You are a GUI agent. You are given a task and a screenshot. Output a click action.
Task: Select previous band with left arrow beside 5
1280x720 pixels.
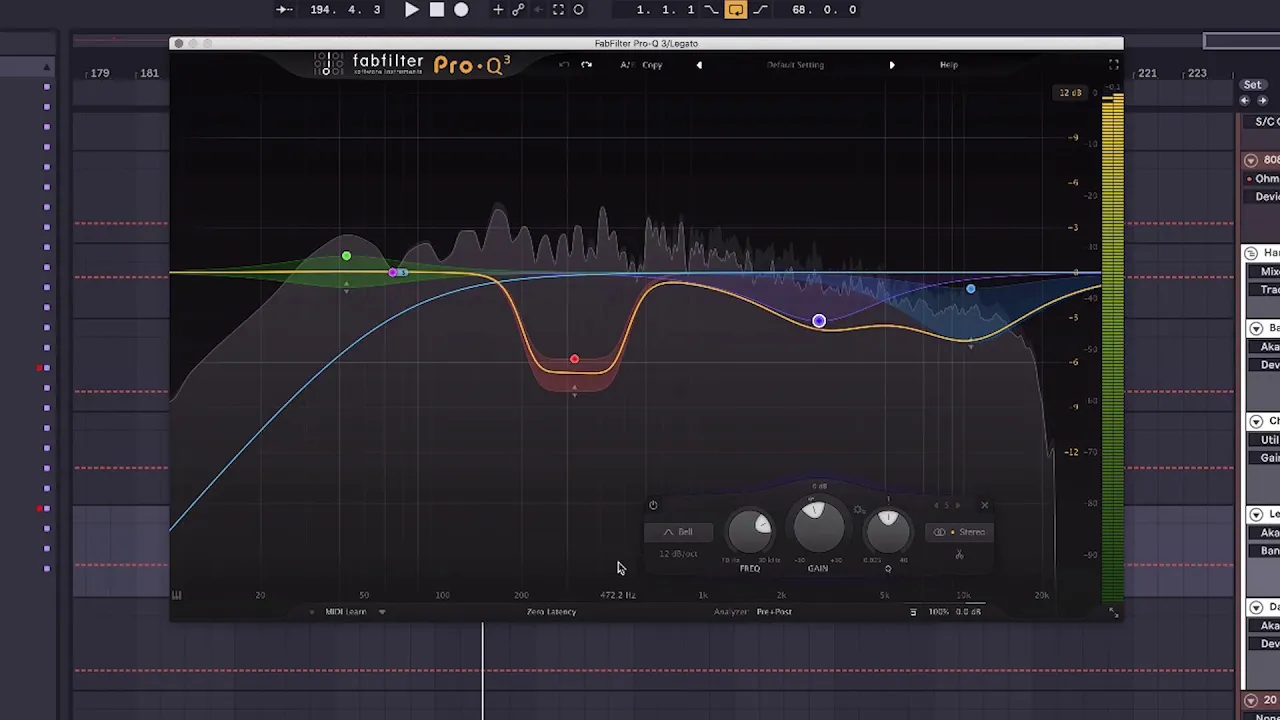pyautogui.click(x=936, y=505)
